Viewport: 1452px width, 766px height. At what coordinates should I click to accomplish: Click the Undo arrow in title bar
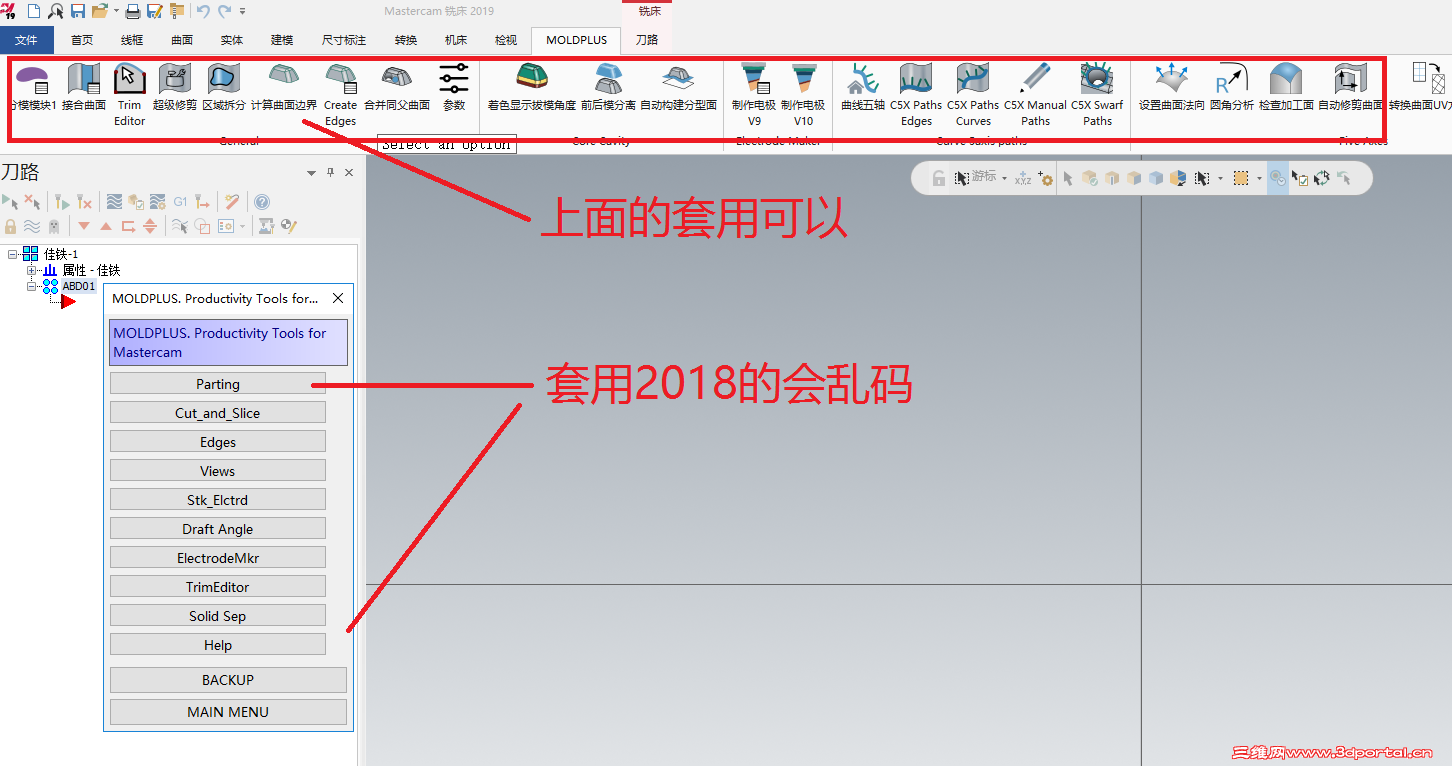203,11
